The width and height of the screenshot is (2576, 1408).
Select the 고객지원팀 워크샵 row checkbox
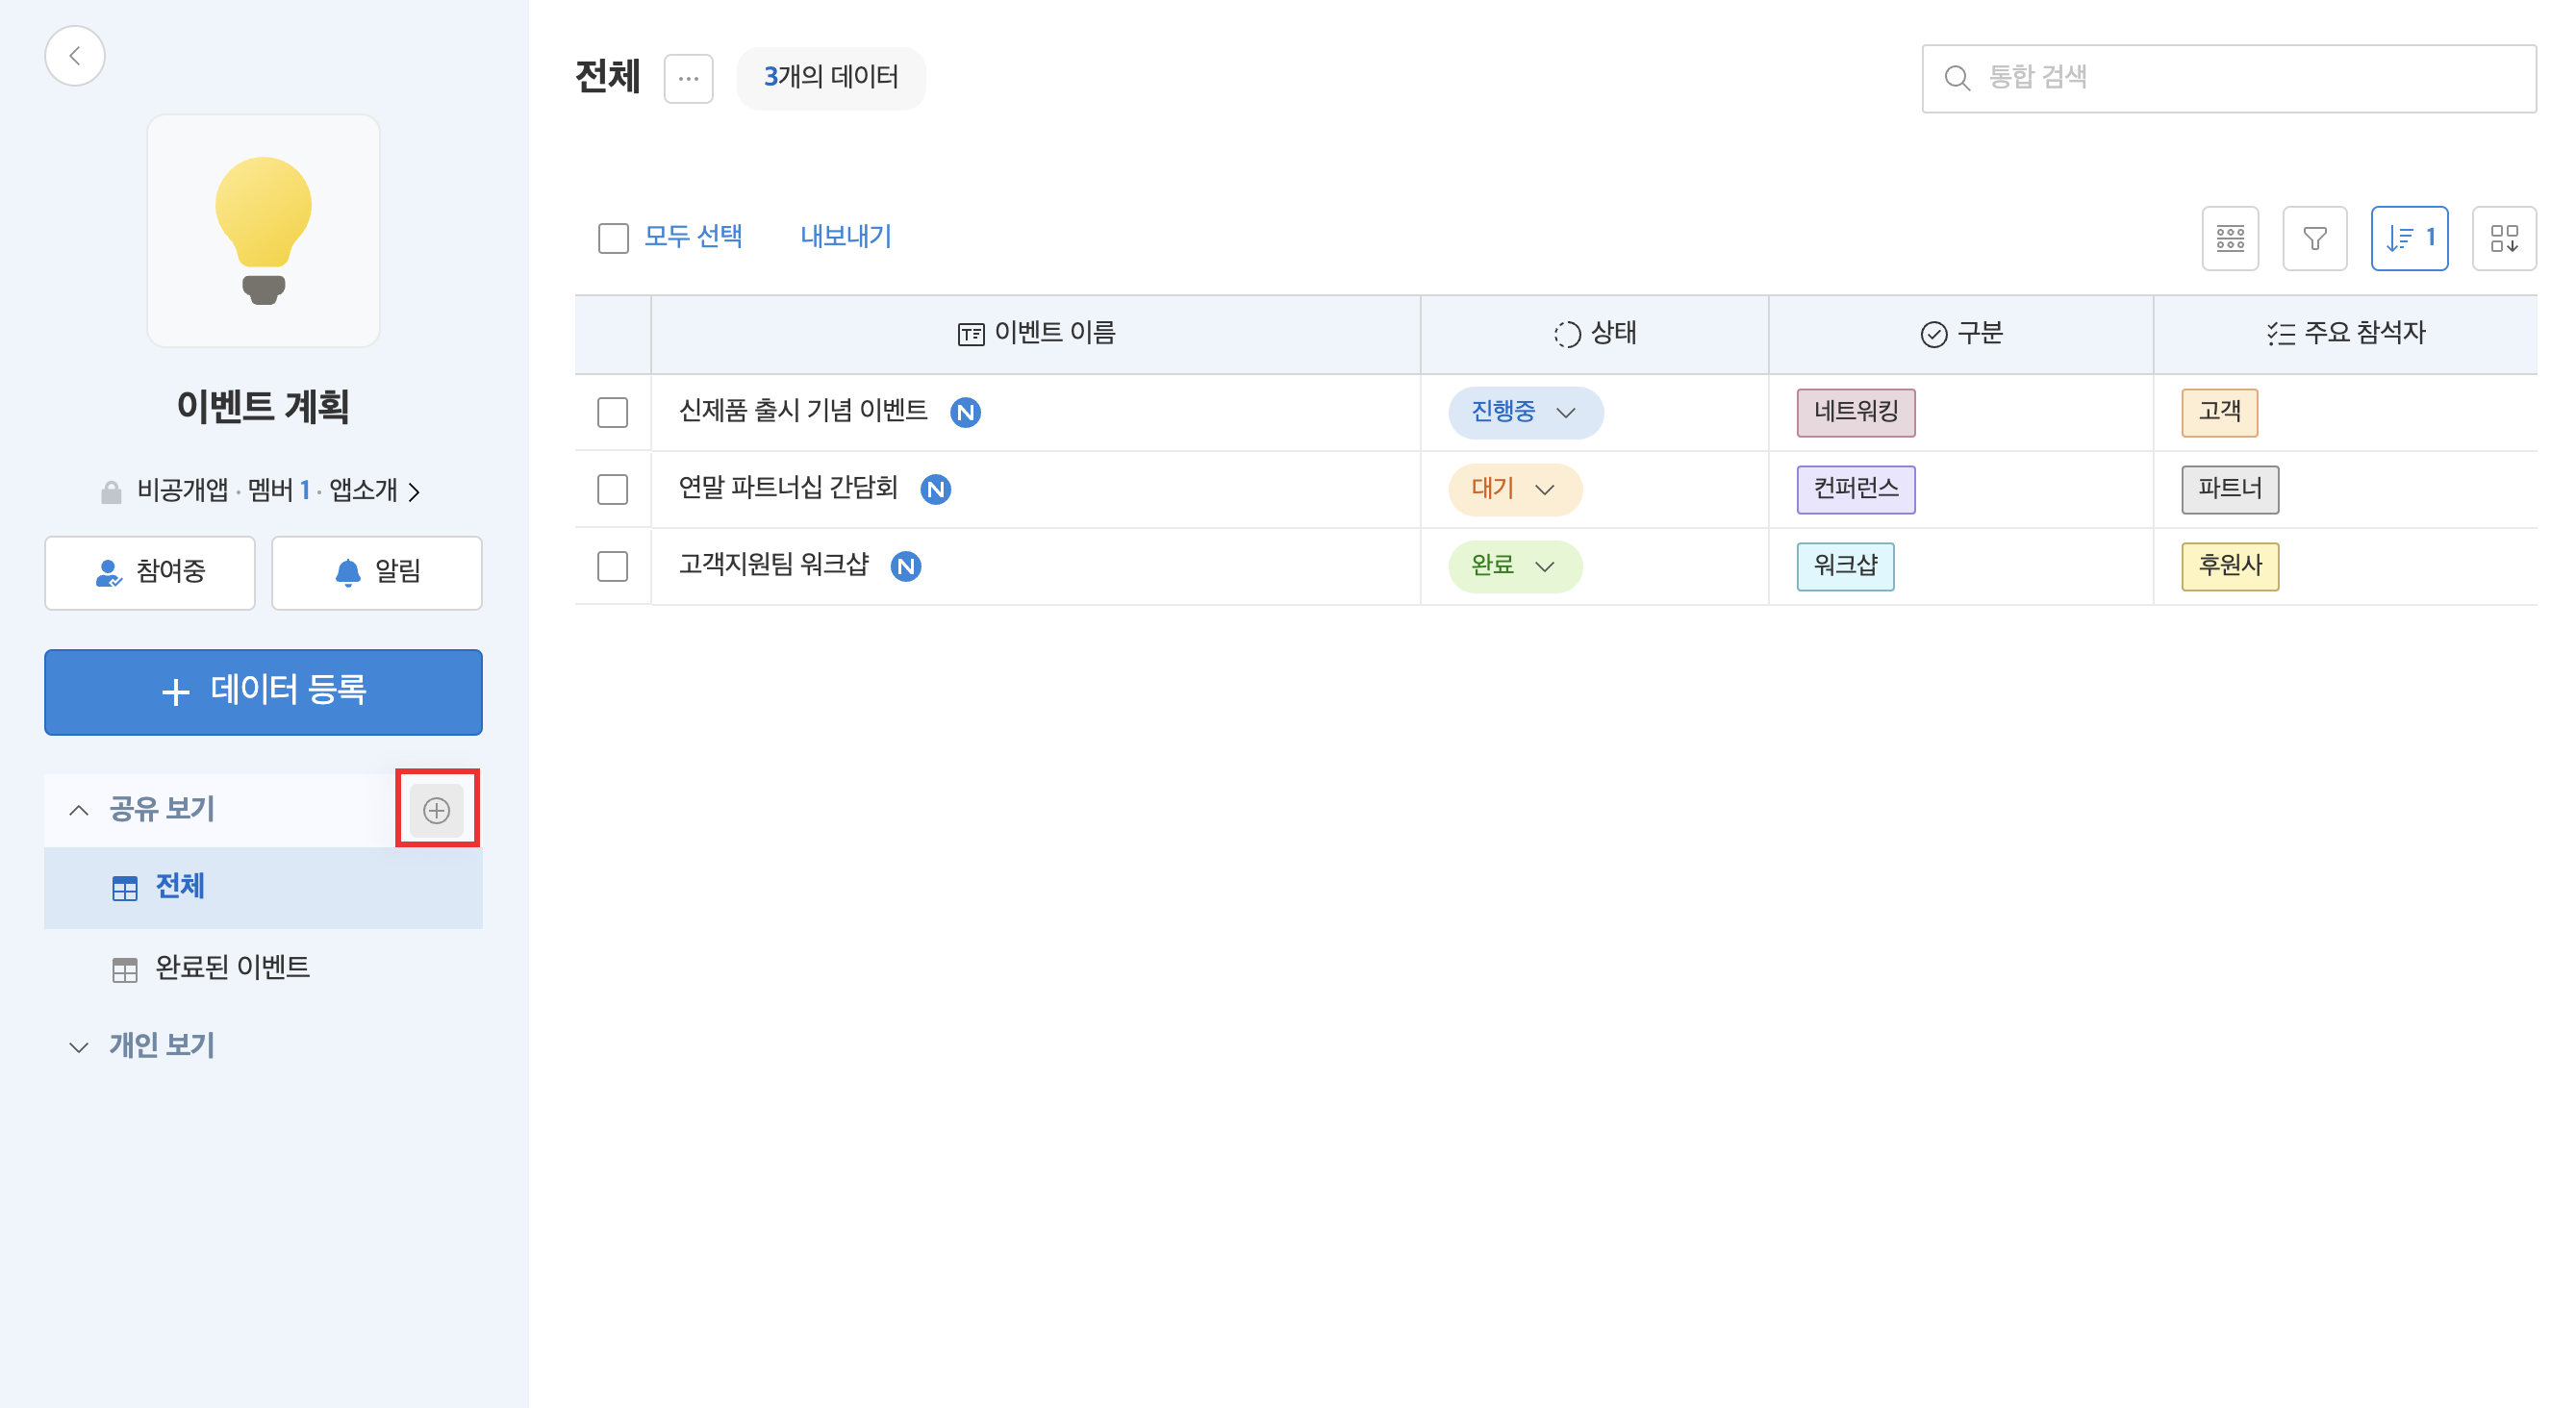[612, 566]
